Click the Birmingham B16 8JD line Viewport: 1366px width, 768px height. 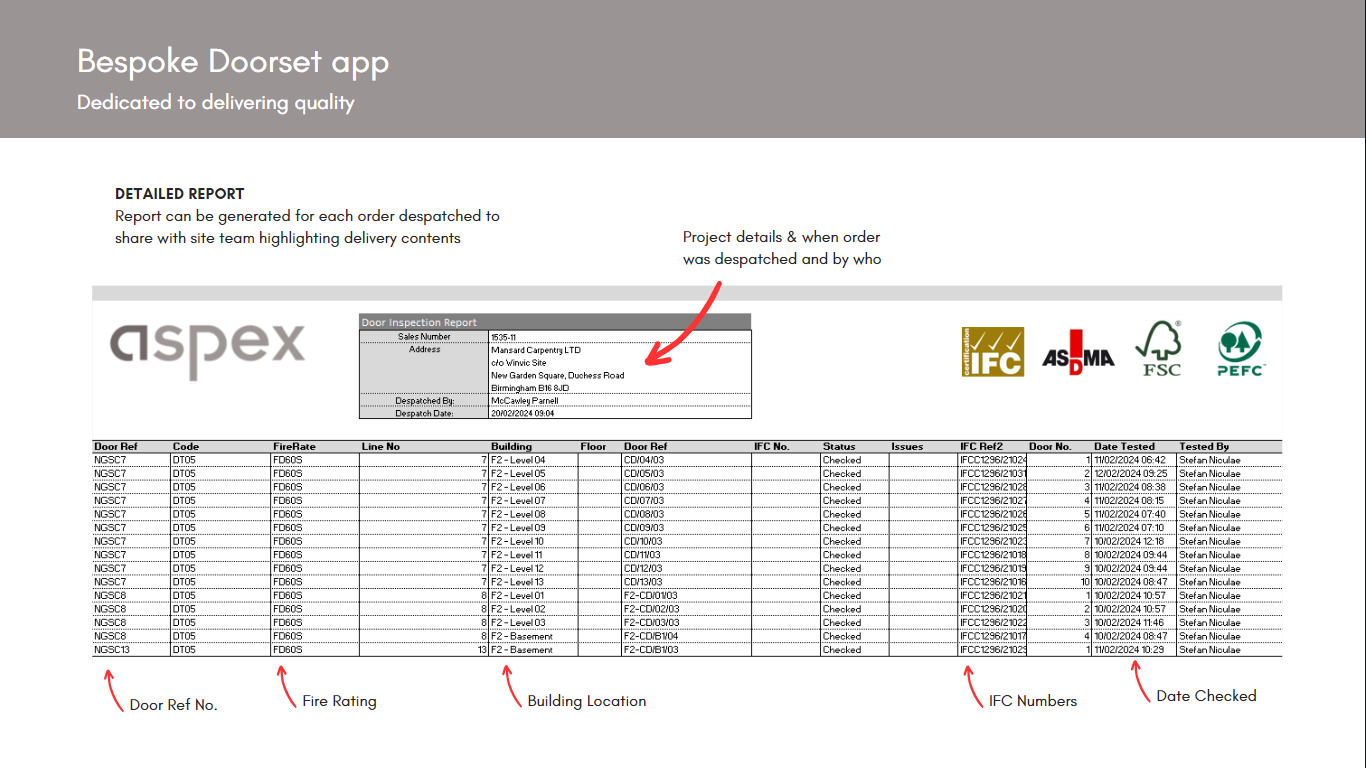[x=530, y=388]
